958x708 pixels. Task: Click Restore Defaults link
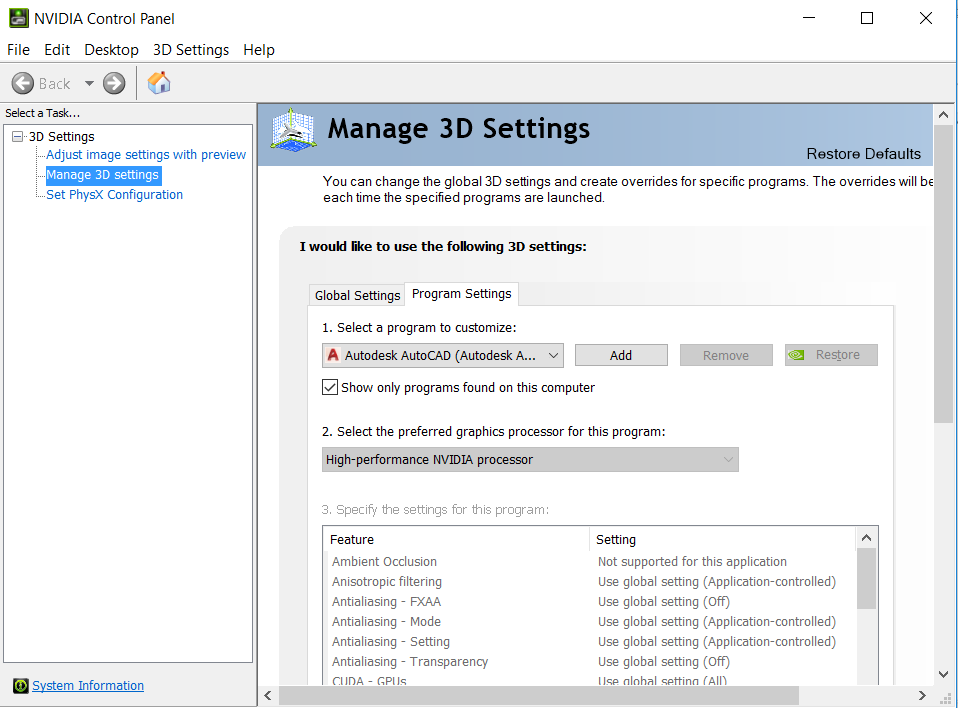click(863, 154)
